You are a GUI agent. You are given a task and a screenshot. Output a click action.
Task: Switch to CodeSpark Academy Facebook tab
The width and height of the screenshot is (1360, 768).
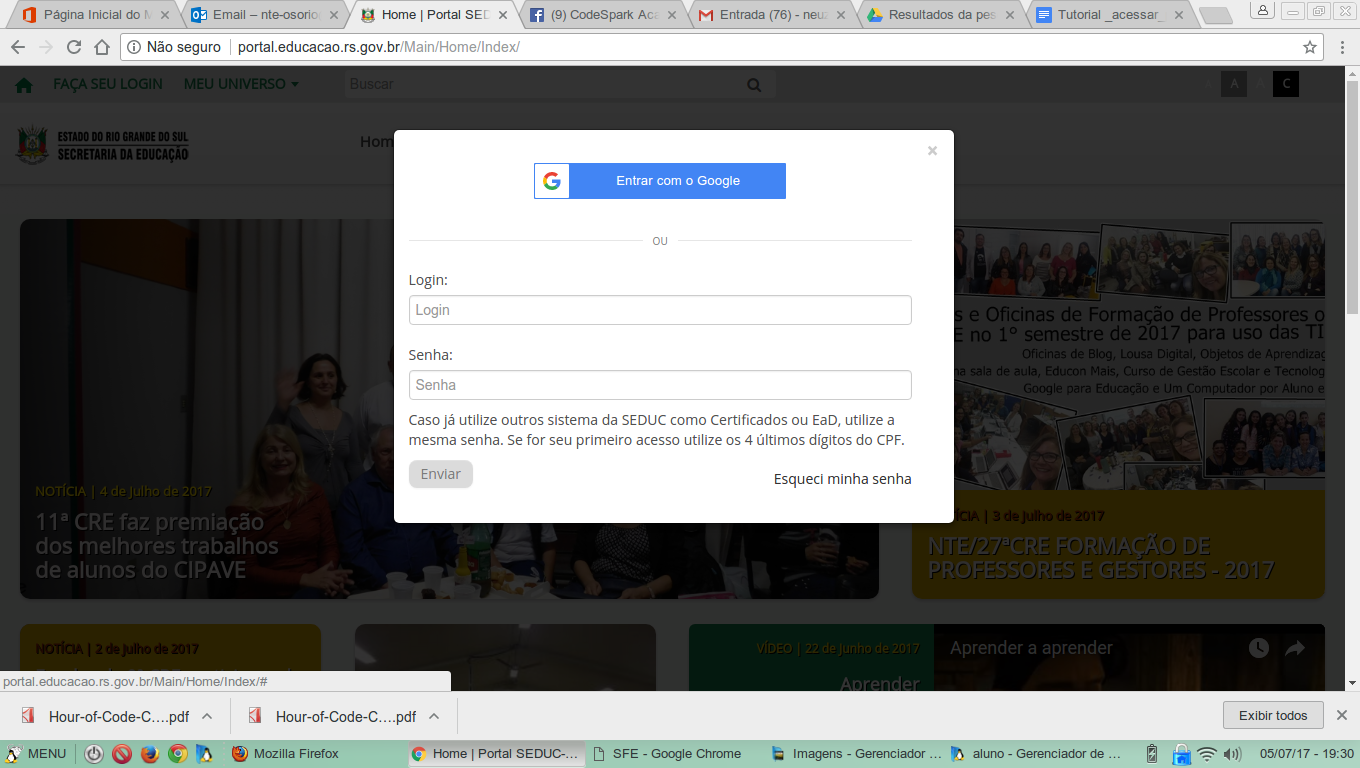click(603, 15)
